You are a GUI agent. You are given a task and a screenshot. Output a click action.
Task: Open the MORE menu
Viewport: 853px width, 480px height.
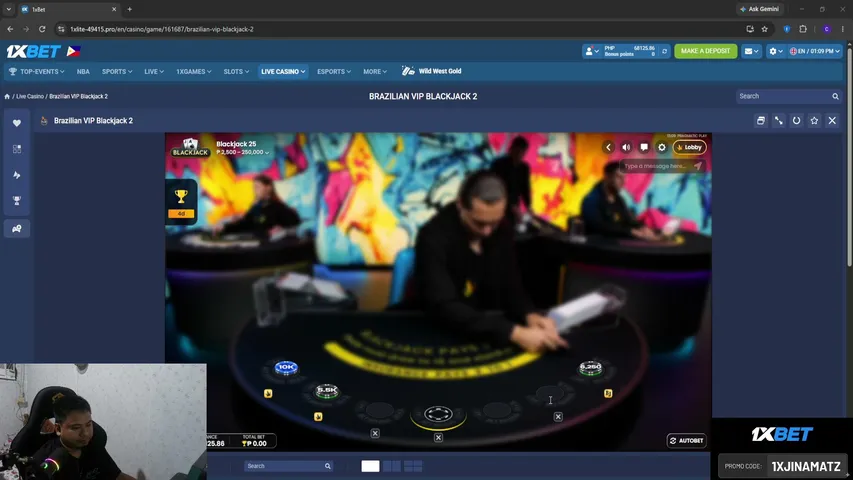(x=375, y=71)
